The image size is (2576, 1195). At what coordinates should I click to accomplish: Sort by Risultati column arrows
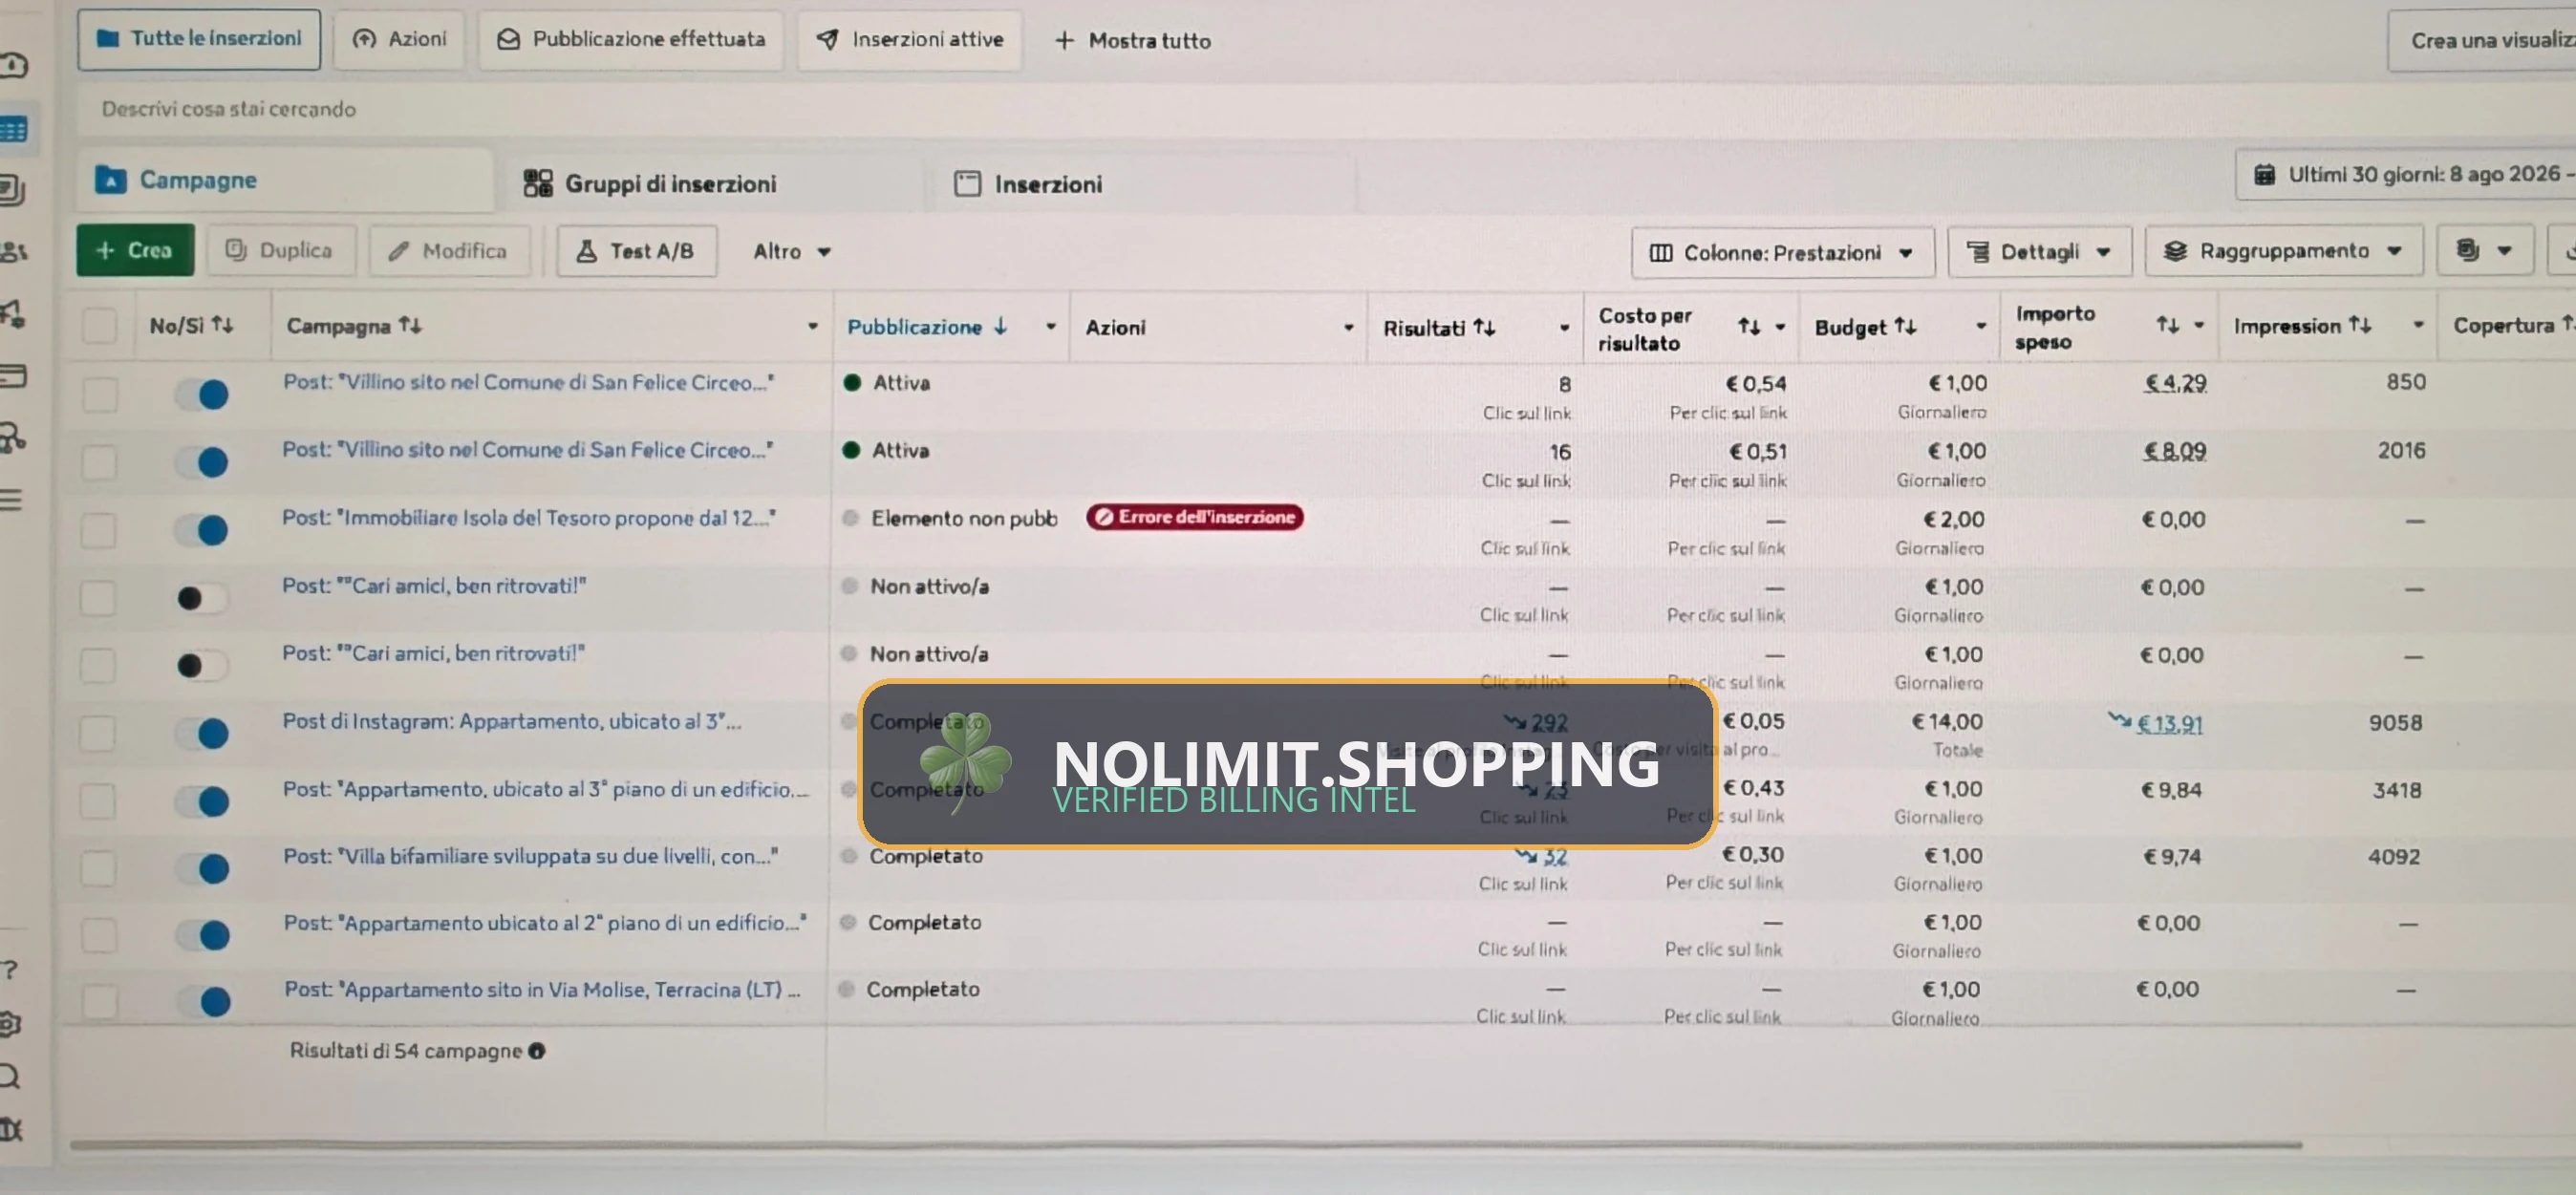click(x=1485, y=328)
